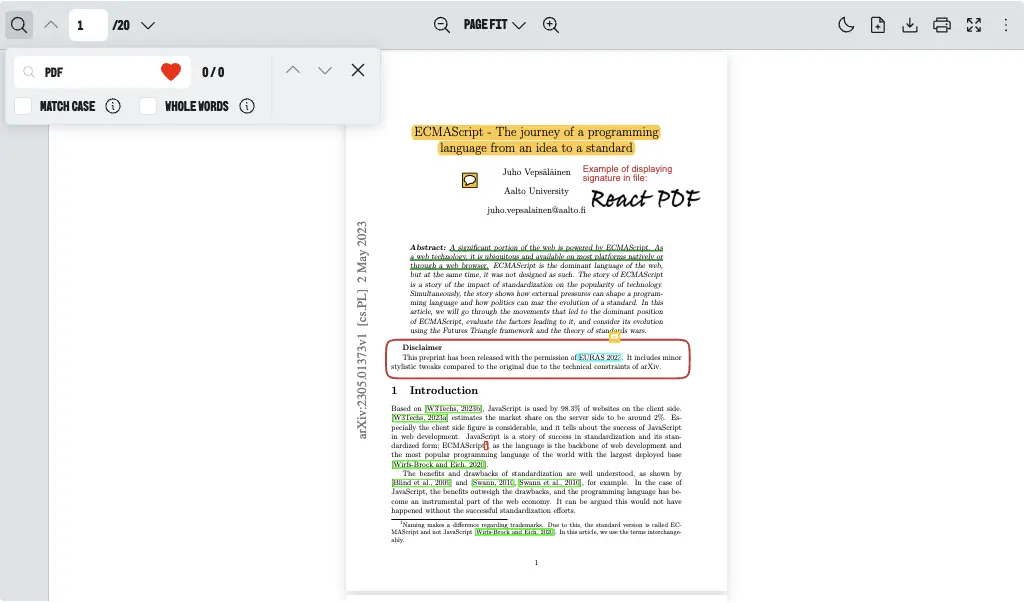Screen dimensions: 1025x603
Task: Print the document
Action: point(942,25)
